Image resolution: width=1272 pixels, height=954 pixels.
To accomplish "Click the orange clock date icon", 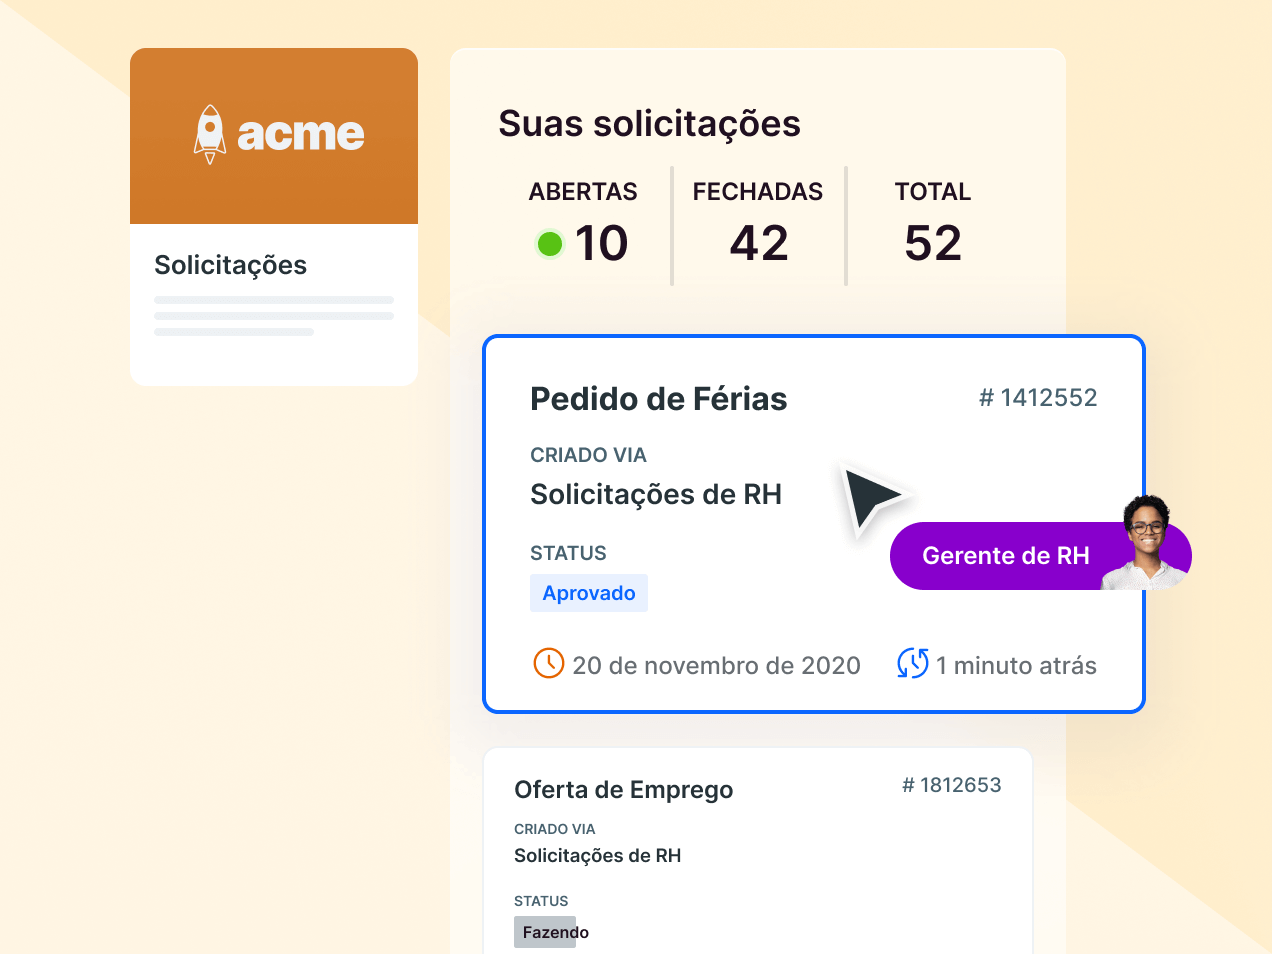I will 549,663.
